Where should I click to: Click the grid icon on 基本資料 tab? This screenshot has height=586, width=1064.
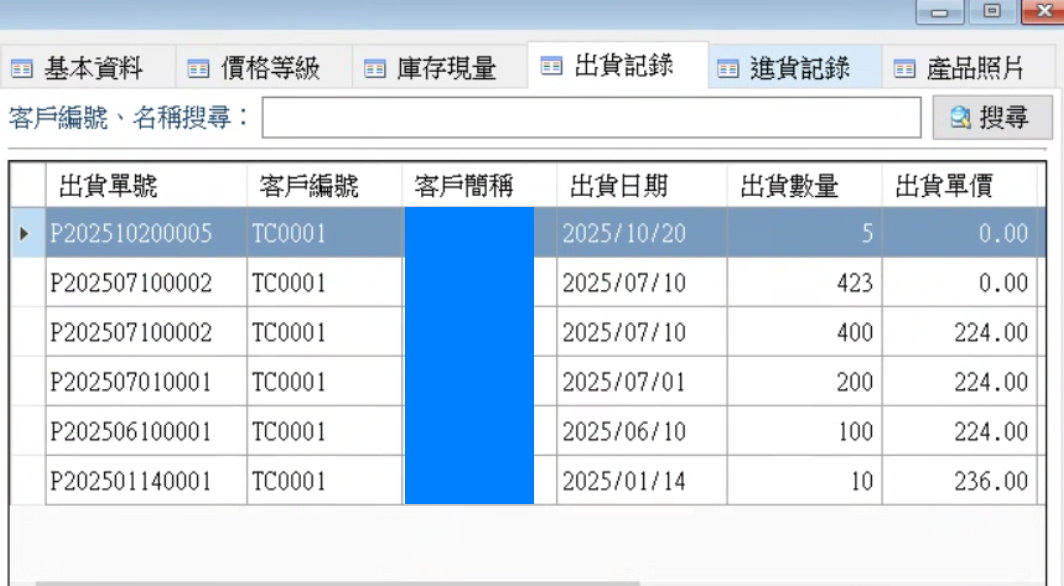pyautogui.click(x=24, y=68)
